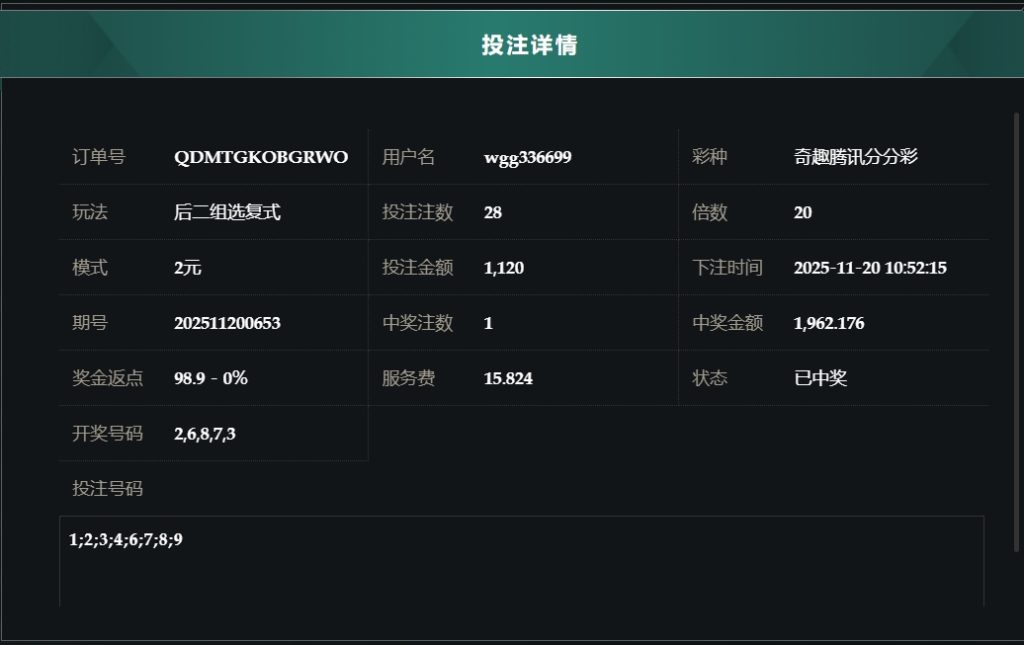Select the service fee 15.824

(508, 378)
